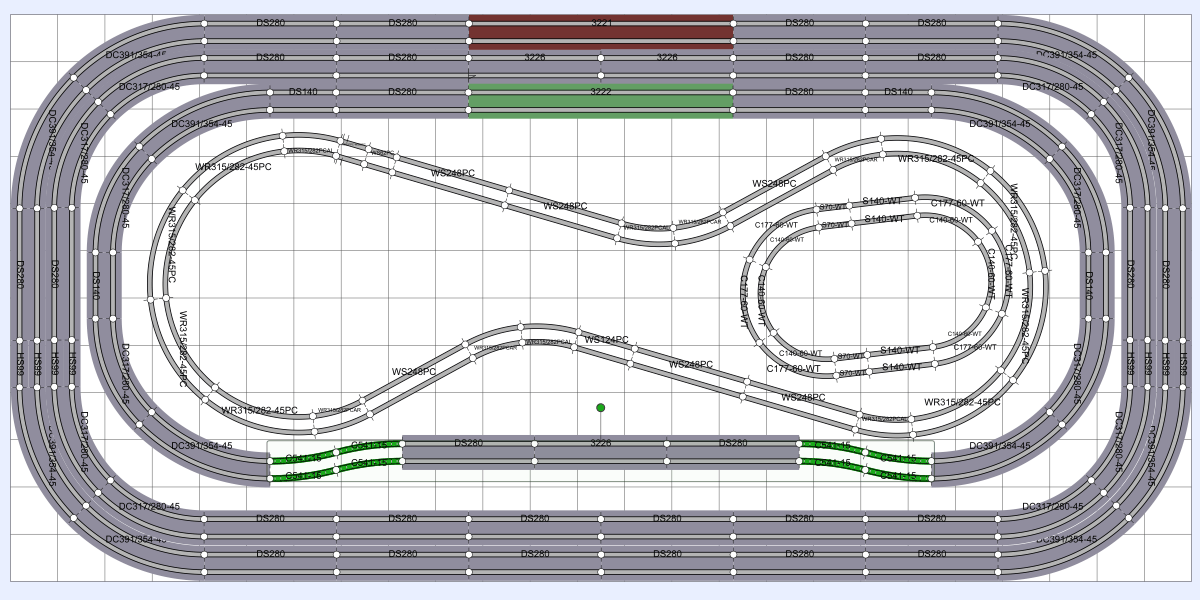Screen dimensions: 1200x600
Task: Click the DC391/354-45 label at the inner ring's bottom-left
Action: pos(202,446)
